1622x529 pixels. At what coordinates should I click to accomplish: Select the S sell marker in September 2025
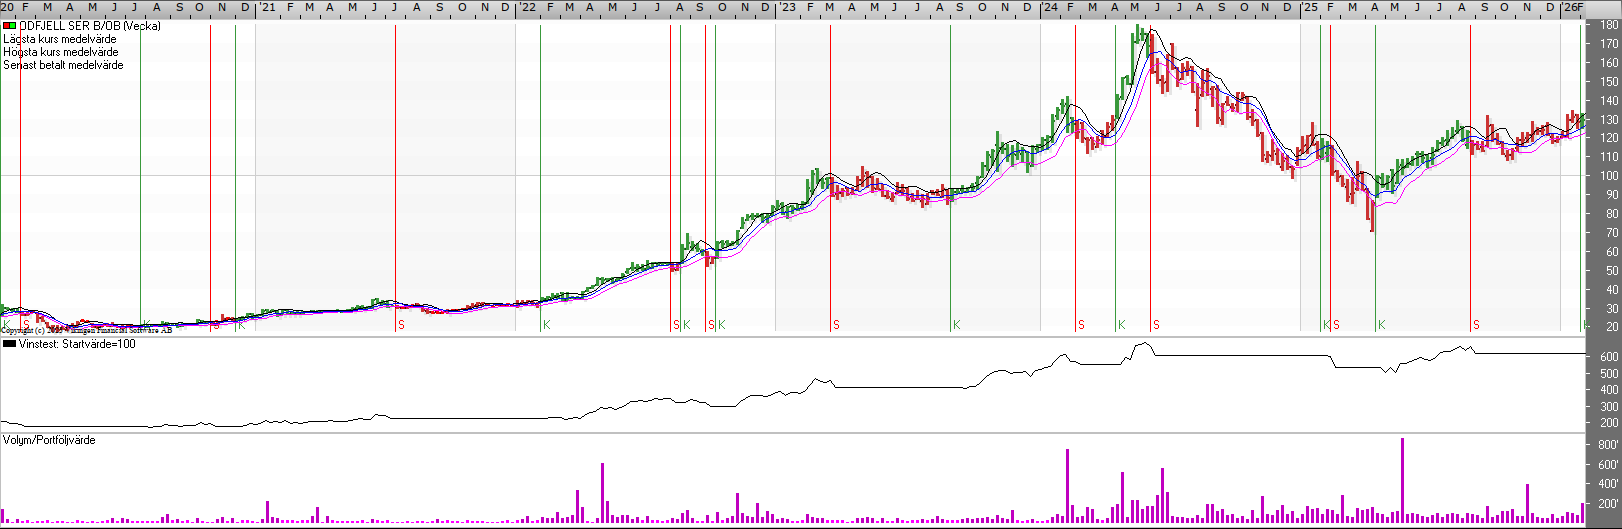pyautogui.click(x=1476, y=325)
